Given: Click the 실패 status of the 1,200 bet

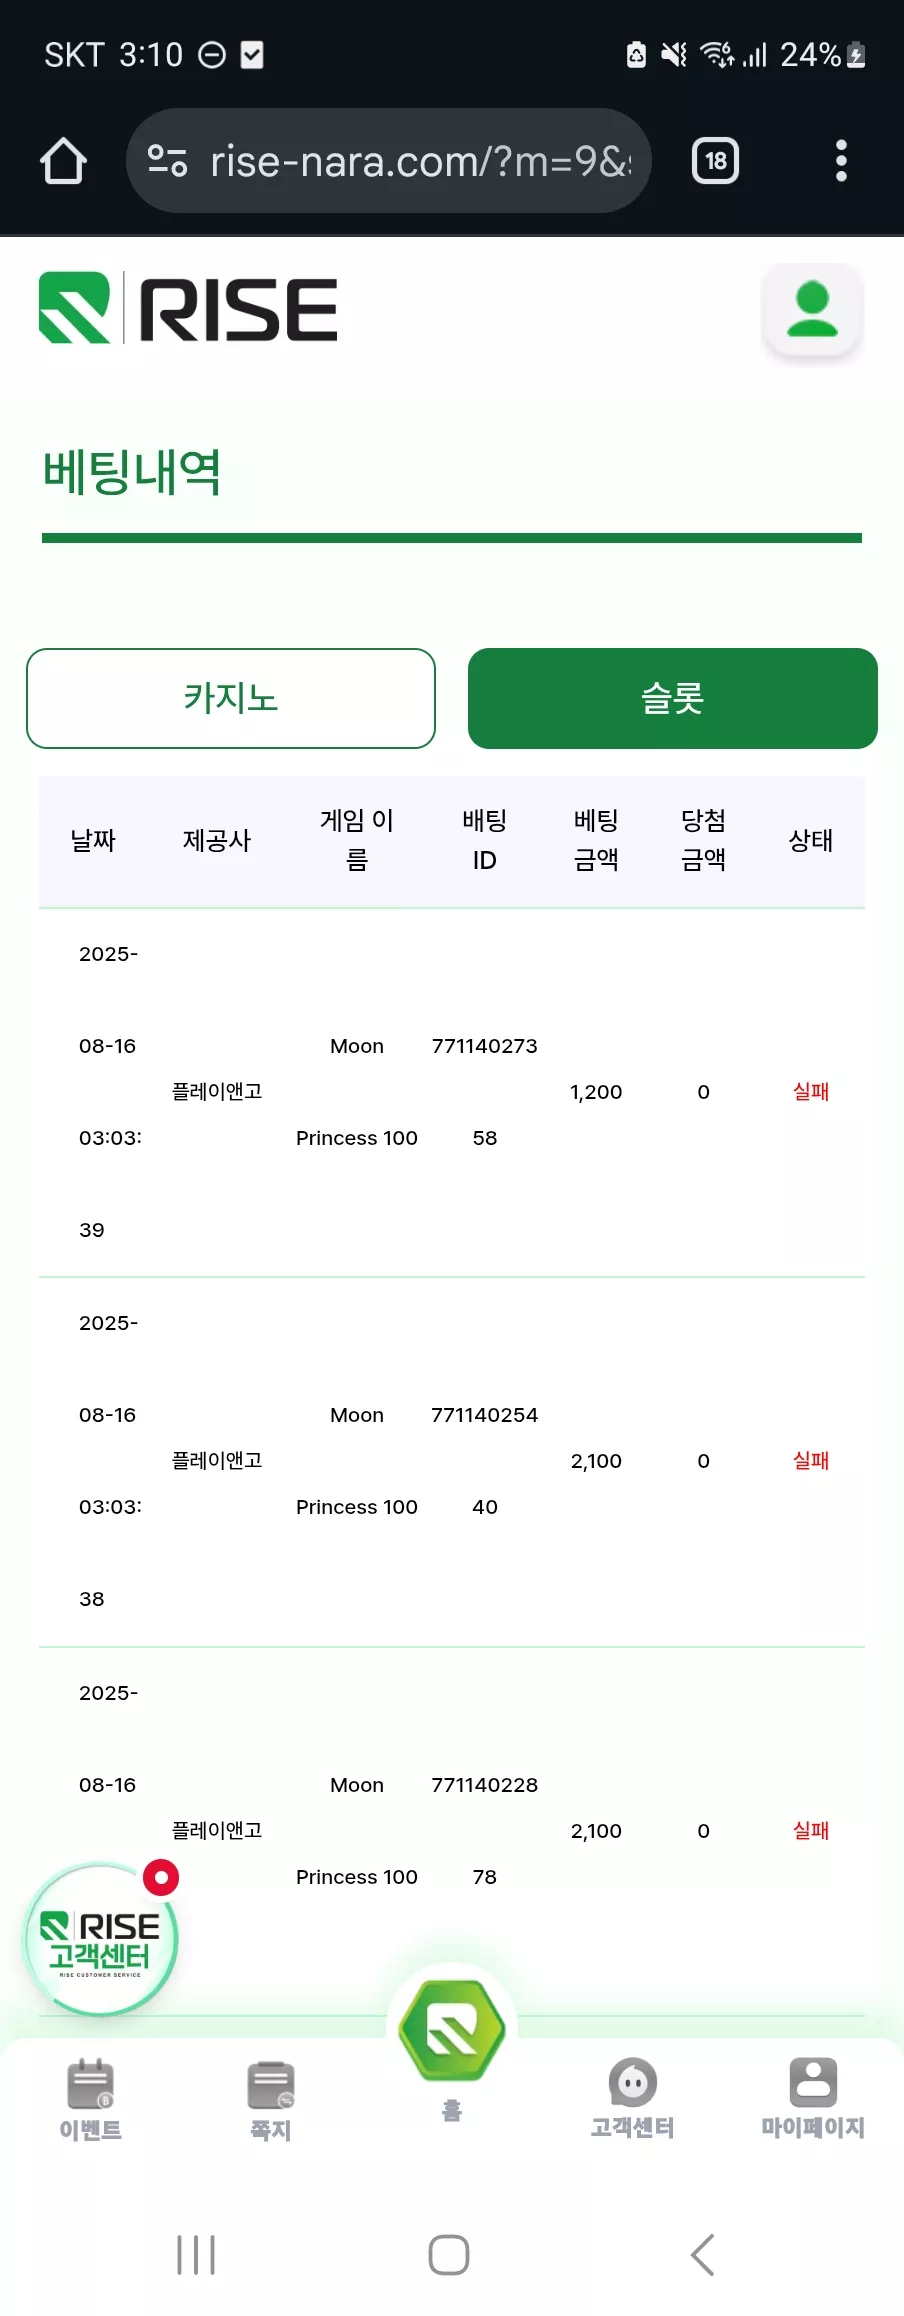Looking at the screenshot, I should [x=811, y=1092].
